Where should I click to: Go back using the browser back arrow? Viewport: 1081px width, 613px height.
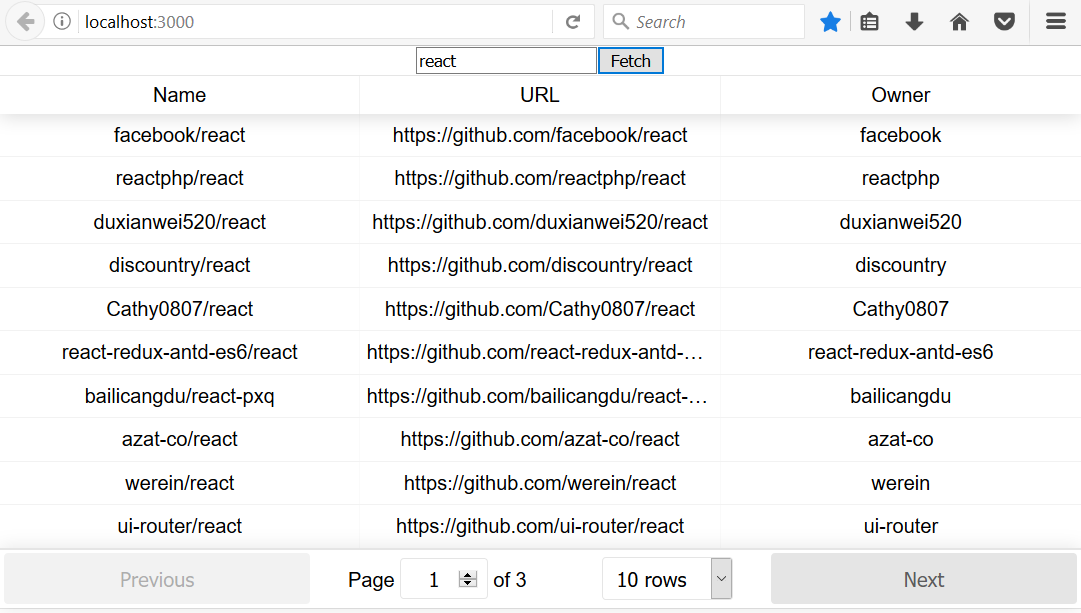click(x=26, y=22)
